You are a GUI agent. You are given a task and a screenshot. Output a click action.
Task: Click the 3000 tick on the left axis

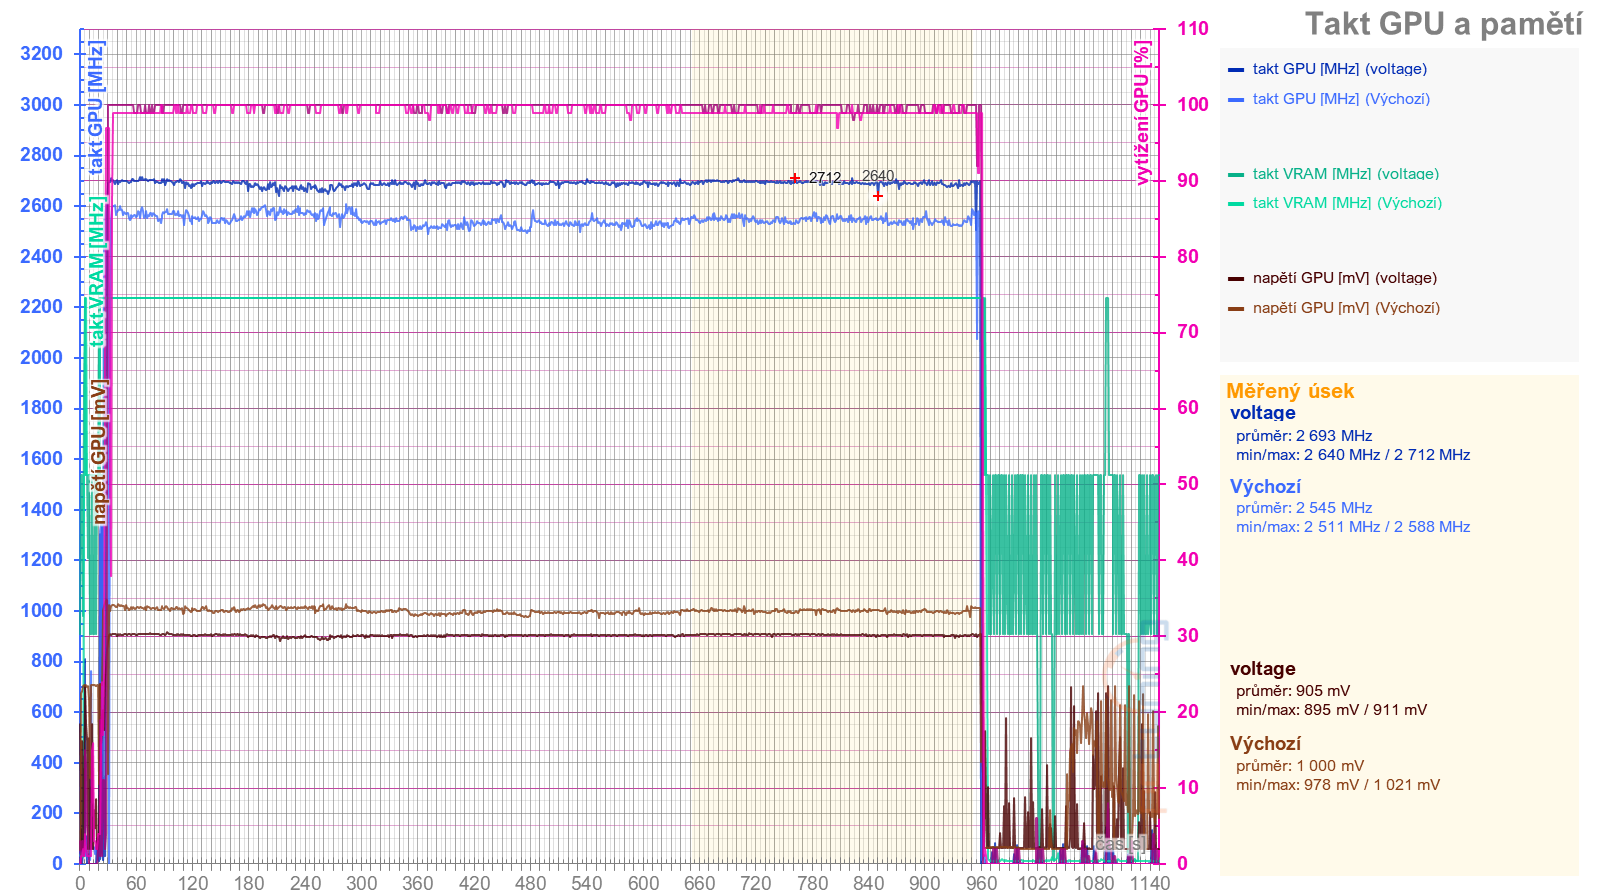(41, 105)
